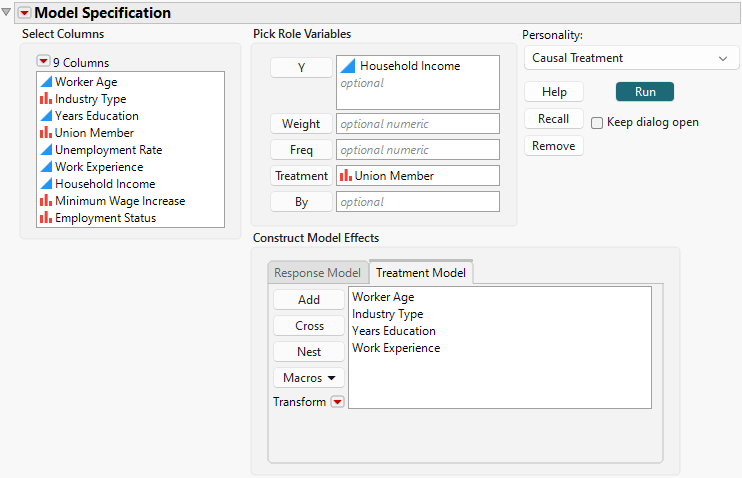
Task: Click the Household Income continuous icon in Select Columns
Action: coord(46,184)
